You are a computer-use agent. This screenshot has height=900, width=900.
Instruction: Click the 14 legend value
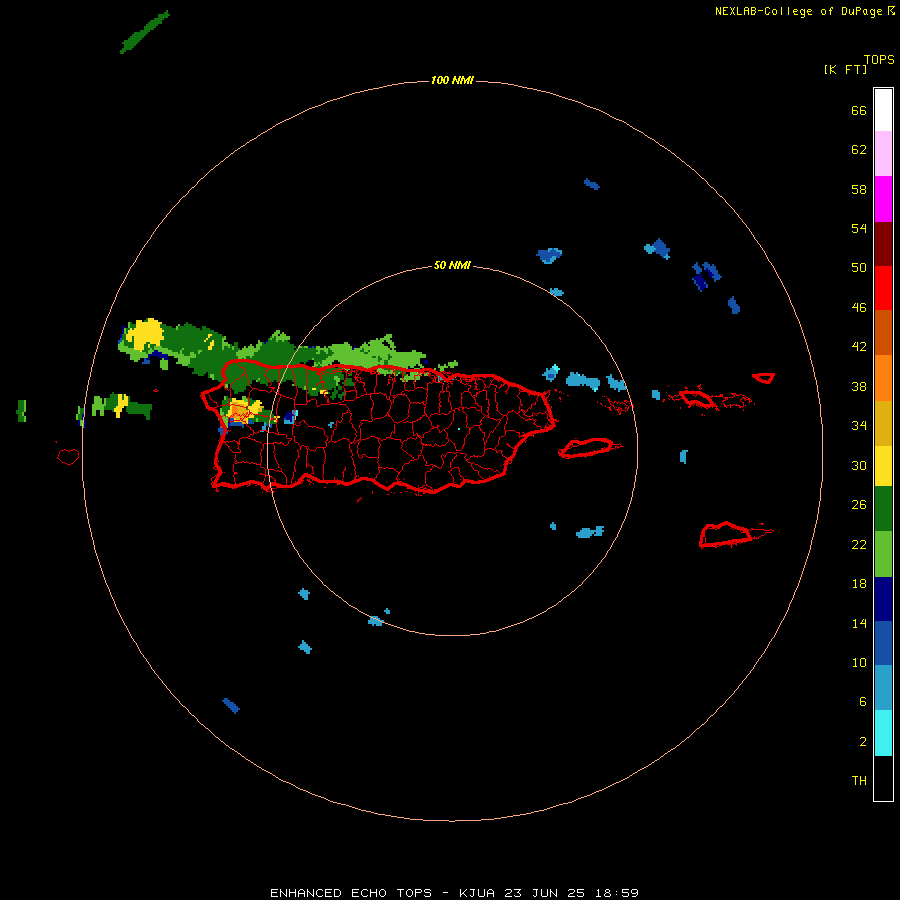pos(859,623)
